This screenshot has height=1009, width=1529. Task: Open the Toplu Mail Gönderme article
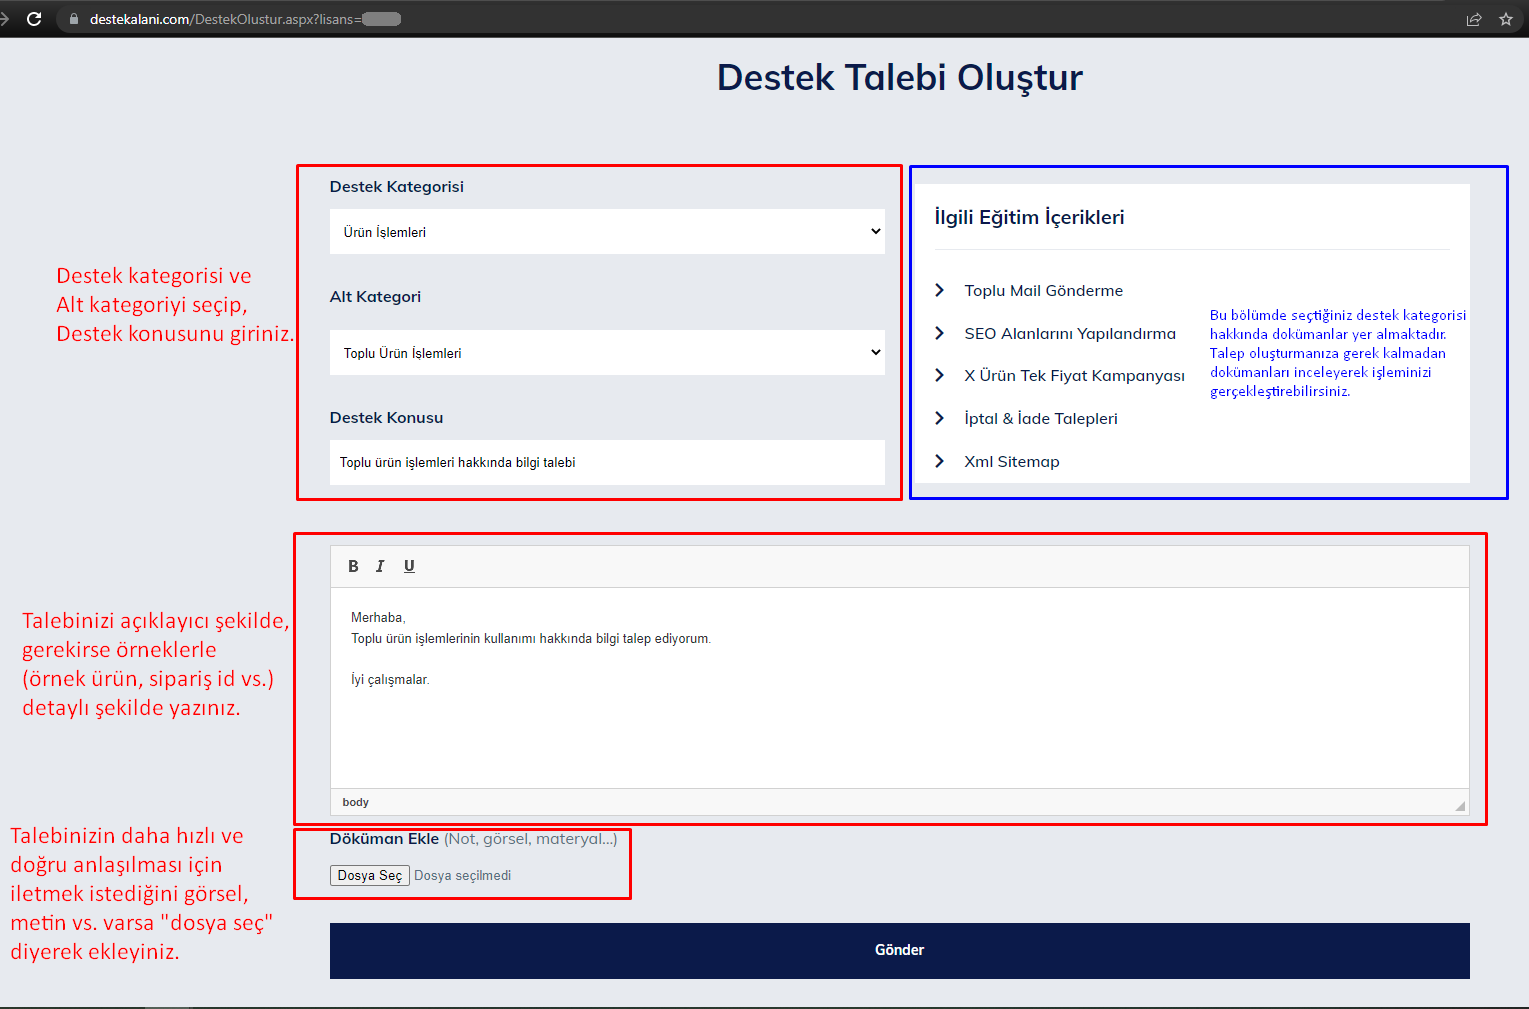coord(1043,290)
